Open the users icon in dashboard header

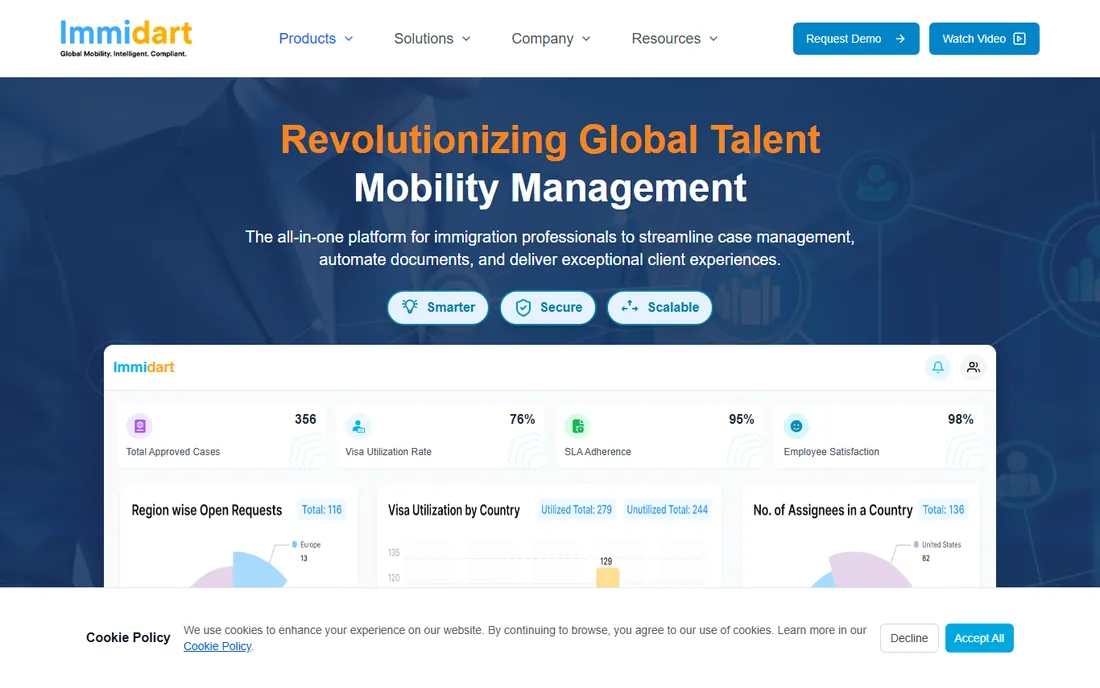tap(973, 367)
